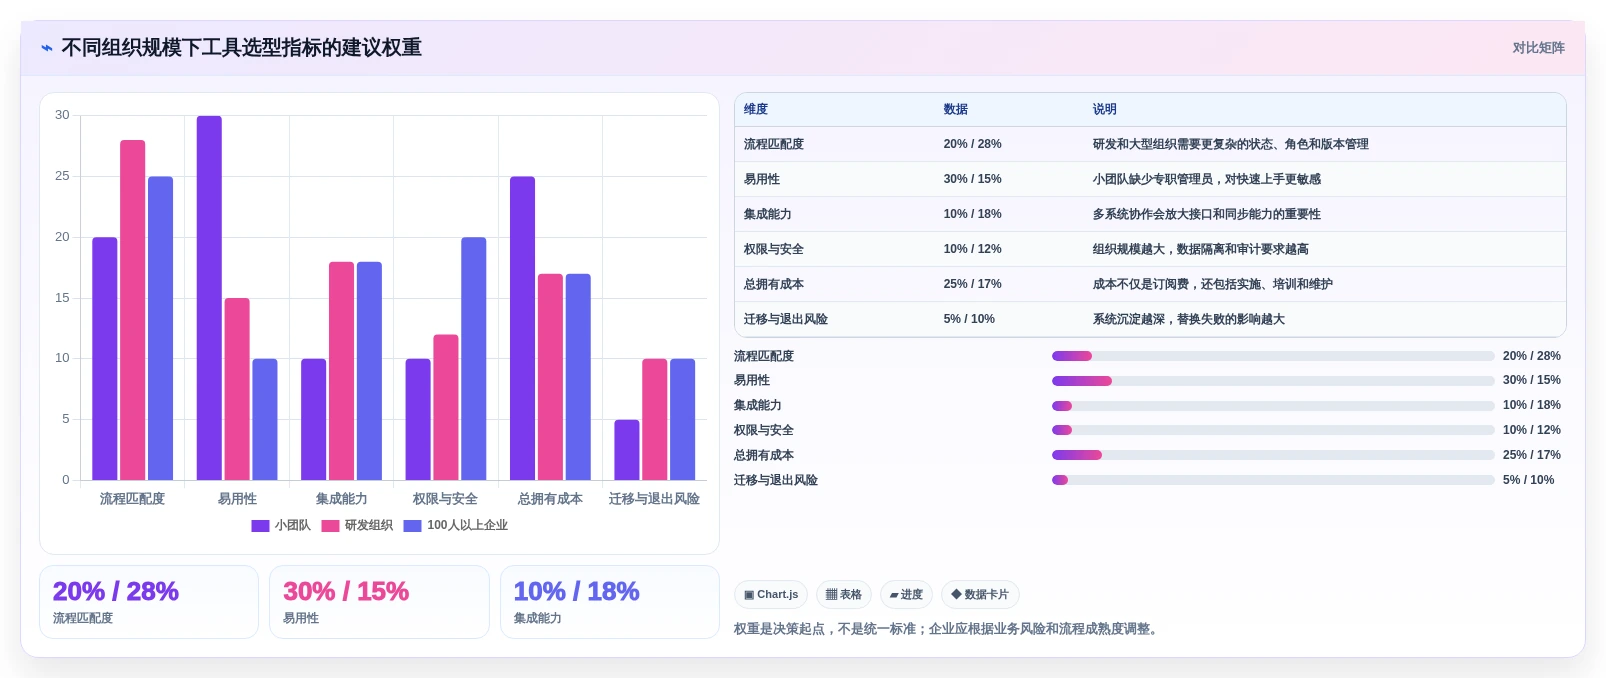Viewport: 1606px width, 678px height.
Task: Click the 迁移与退出风险 progress bar
Action: point(1273,480)
